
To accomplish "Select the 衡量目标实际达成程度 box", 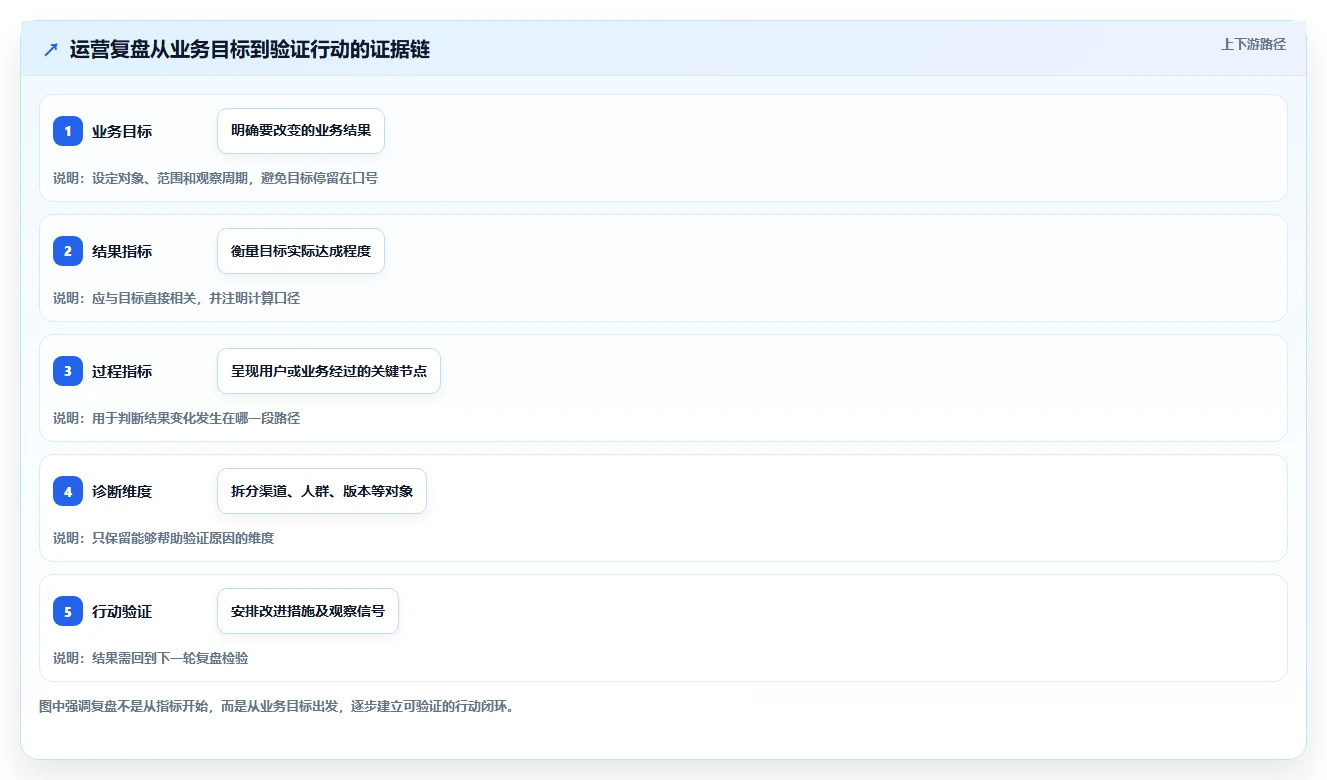I will (301, 251).
